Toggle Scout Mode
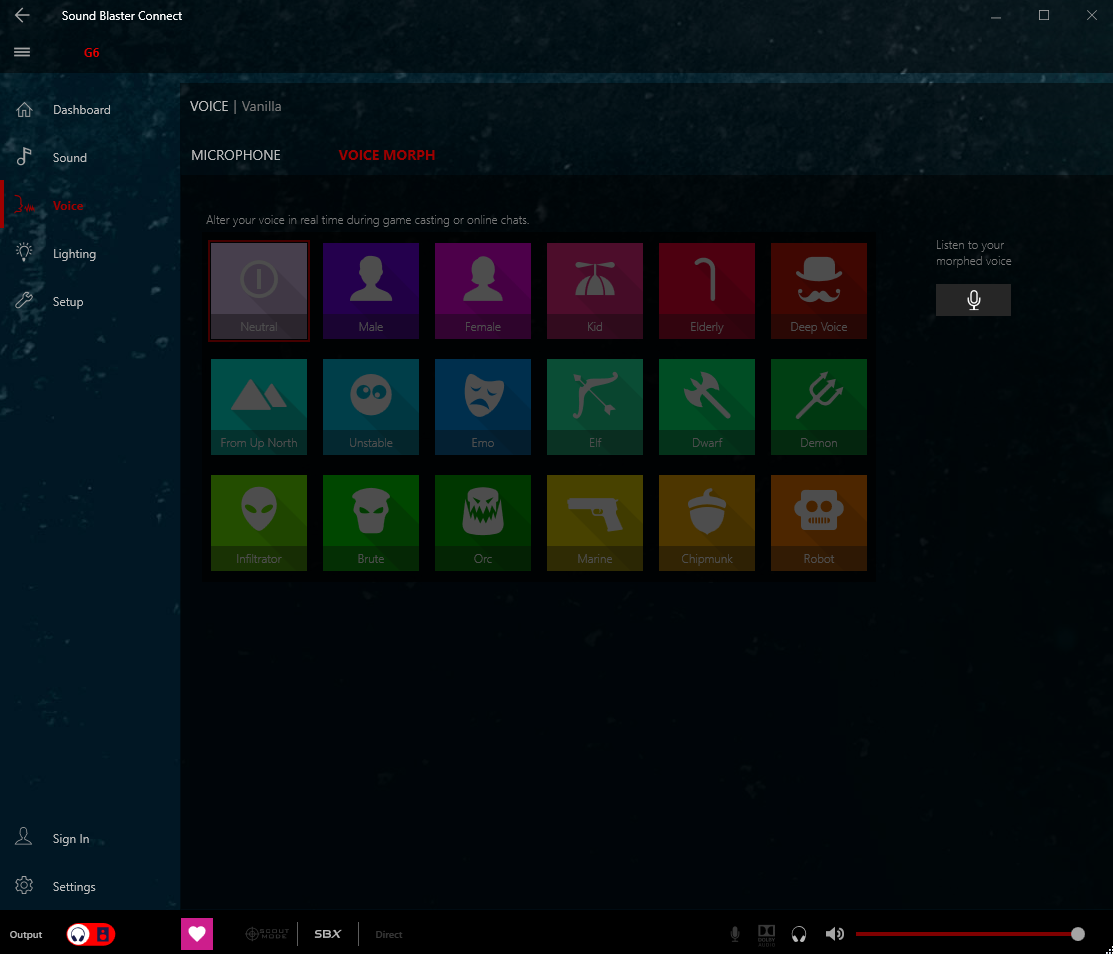This screenshot has height=954, width=1113. coord(267,934)
